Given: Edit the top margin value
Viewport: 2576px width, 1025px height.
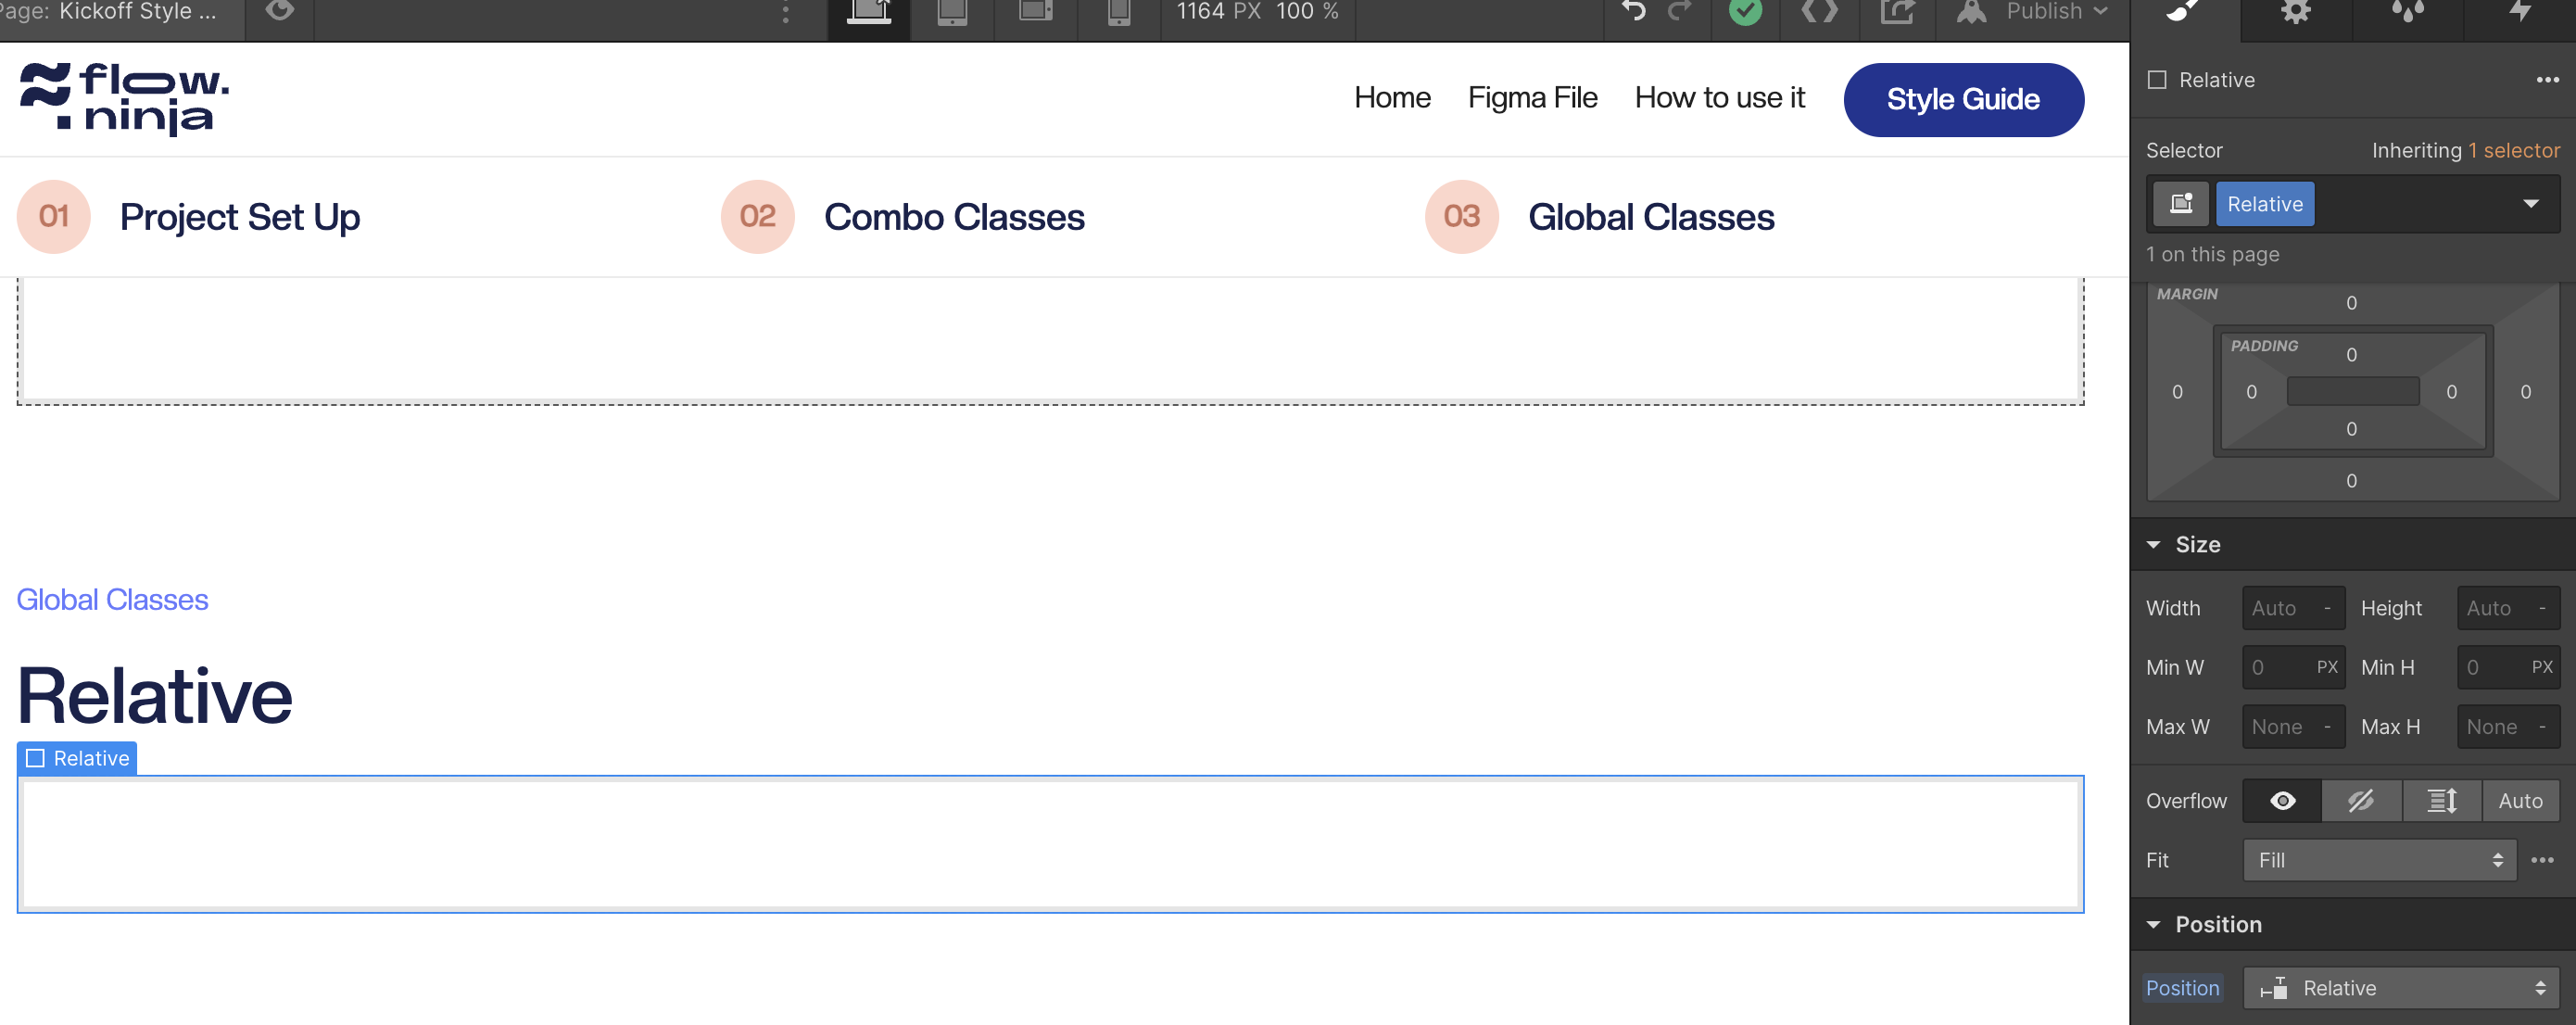Looking at the screenshot, I should (2351, 303).
